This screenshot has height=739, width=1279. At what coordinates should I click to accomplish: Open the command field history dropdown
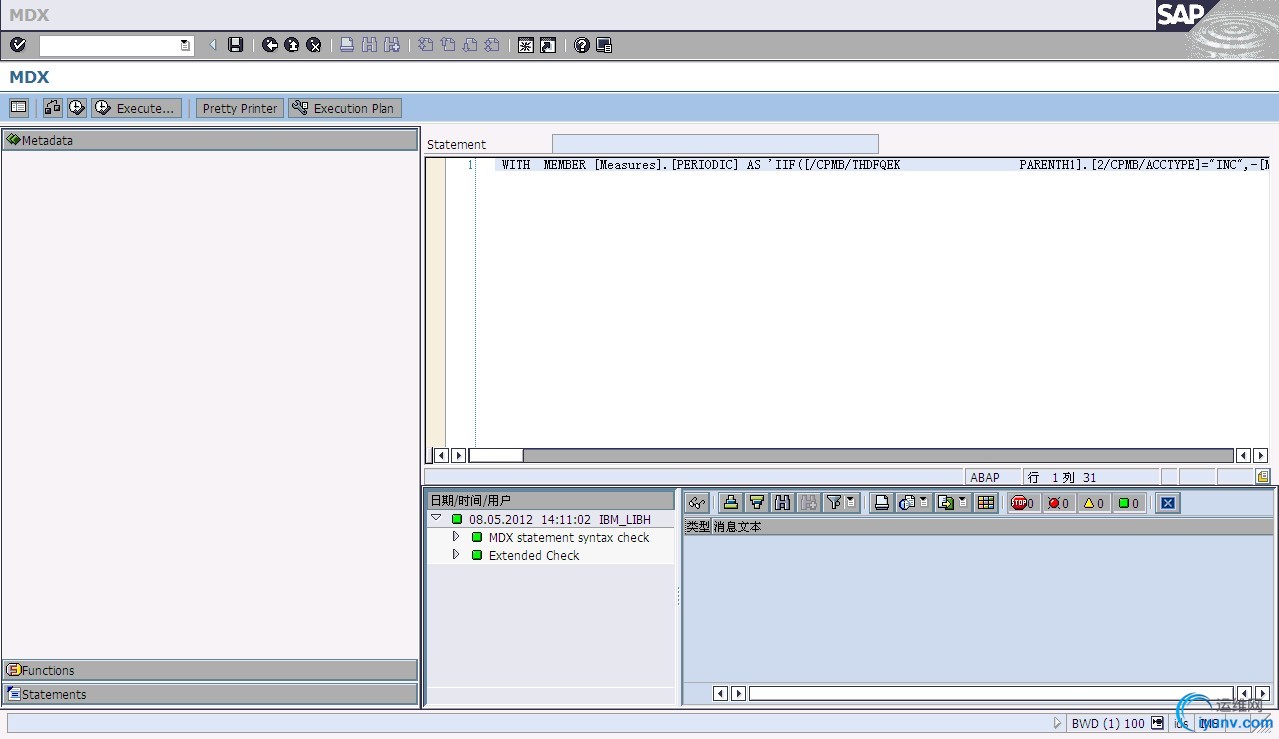(x=185, y=45)
